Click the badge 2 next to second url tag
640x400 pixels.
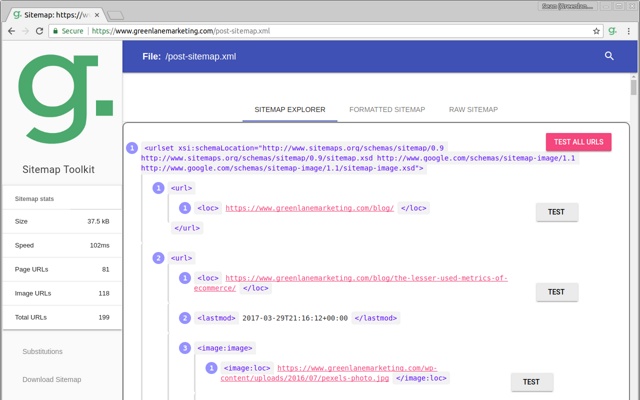[x=158, y=258]
